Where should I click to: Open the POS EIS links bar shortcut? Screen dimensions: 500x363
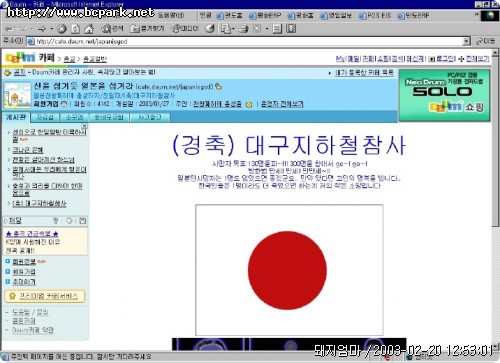tap(375, 16)
